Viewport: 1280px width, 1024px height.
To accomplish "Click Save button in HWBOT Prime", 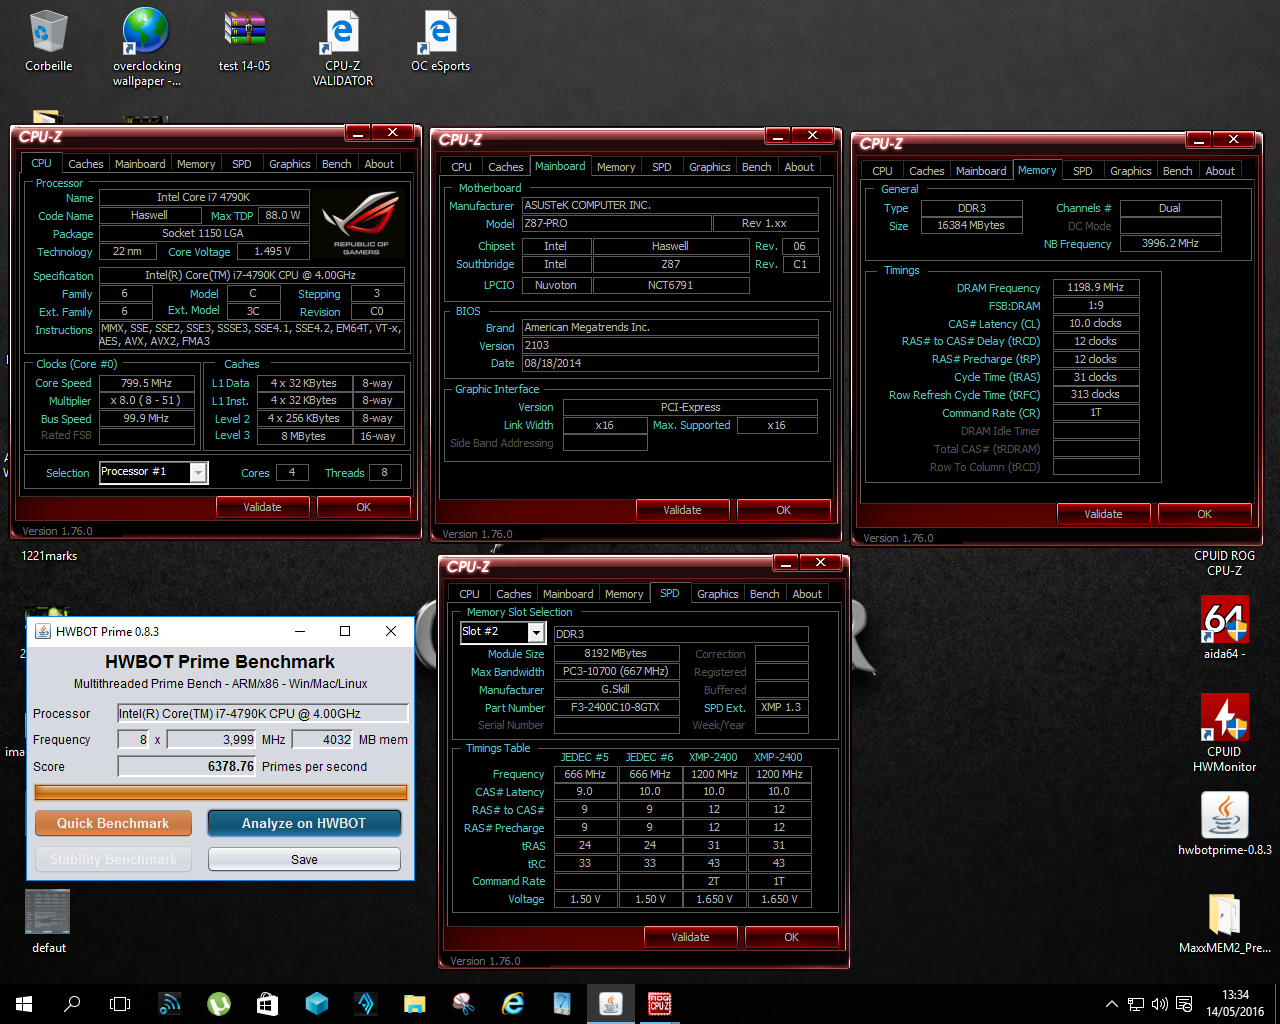I will click(x=304, y=859).
